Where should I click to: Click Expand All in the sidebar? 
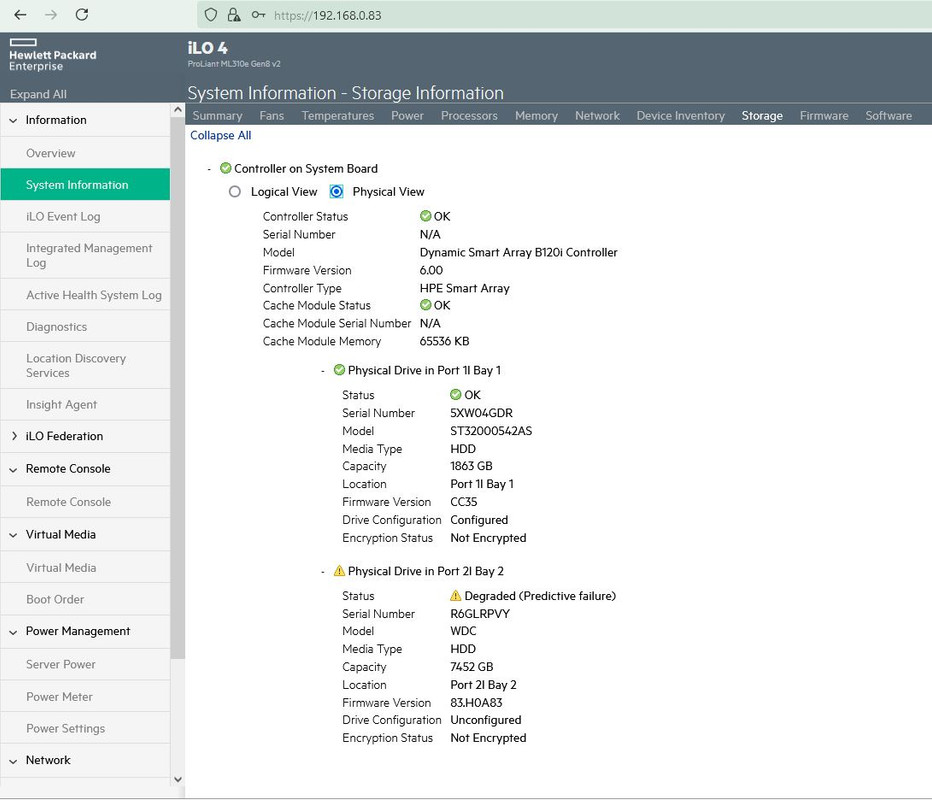coord(38,94)
